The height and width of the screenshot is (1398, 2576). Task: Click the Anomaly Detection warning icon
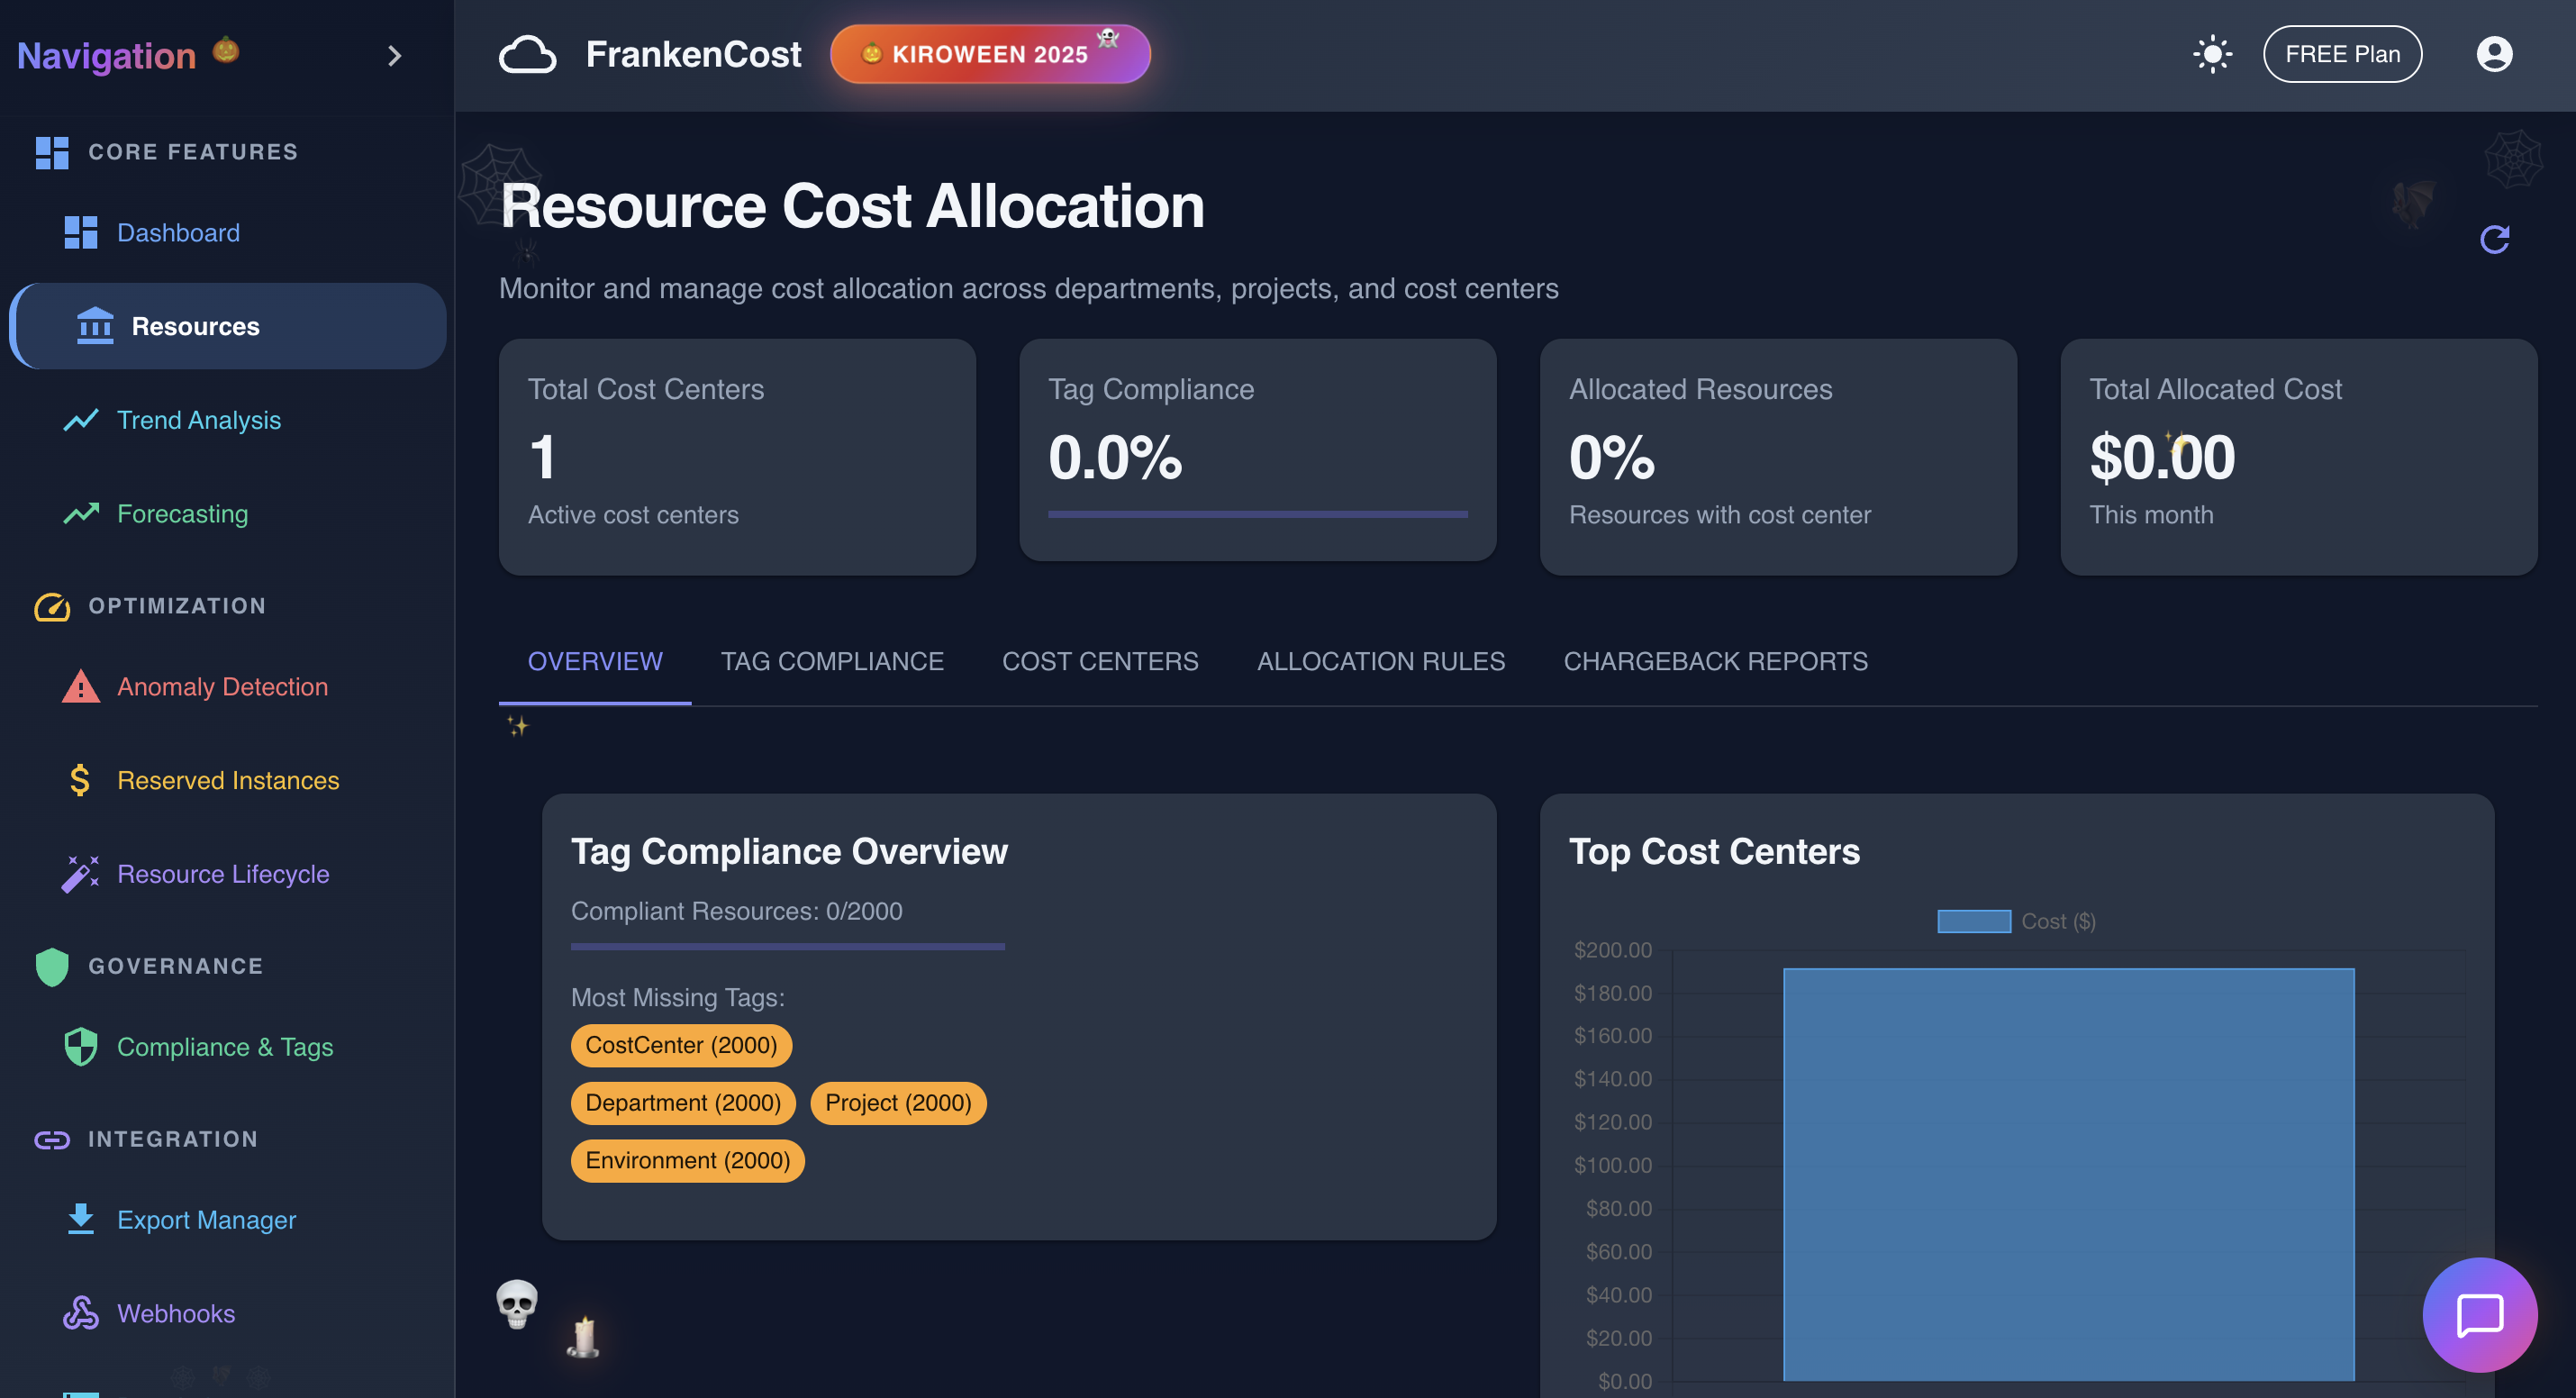coord(80,687)
